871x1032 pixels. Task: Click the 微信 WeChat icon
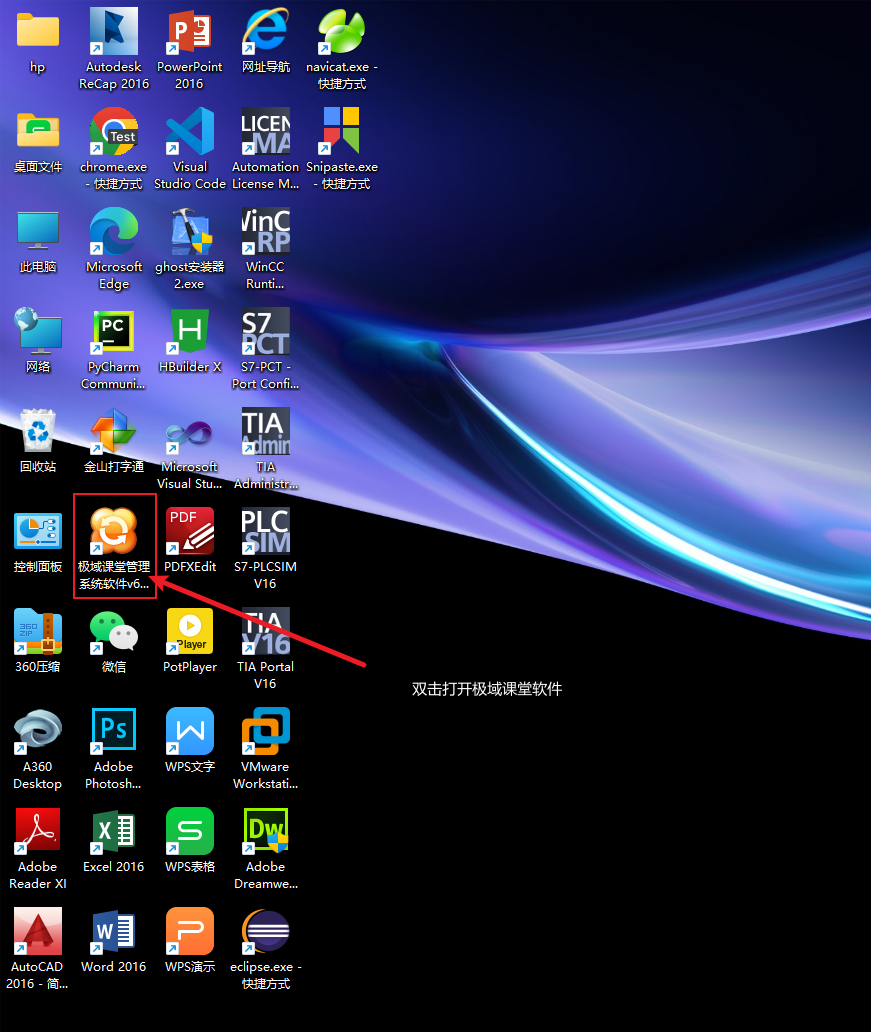click(114, 632)
